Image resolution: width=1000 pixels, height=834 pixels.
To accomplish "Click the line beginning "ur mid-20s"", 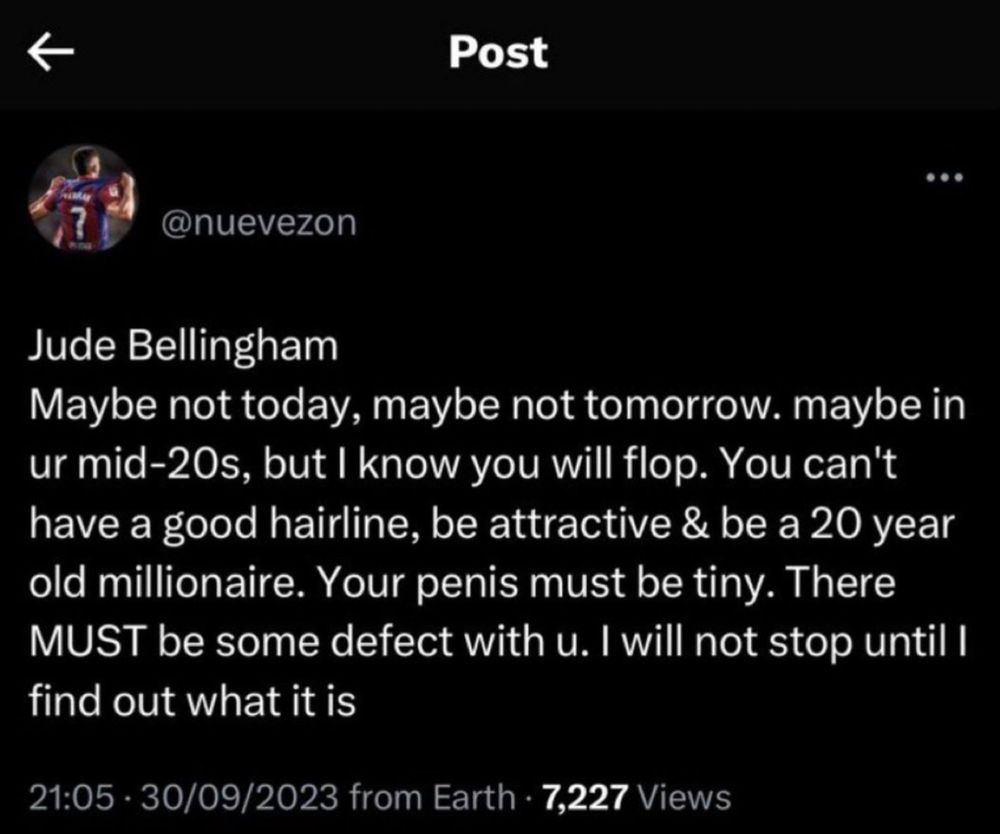I will pyautogui.click(x=463, y=465).
